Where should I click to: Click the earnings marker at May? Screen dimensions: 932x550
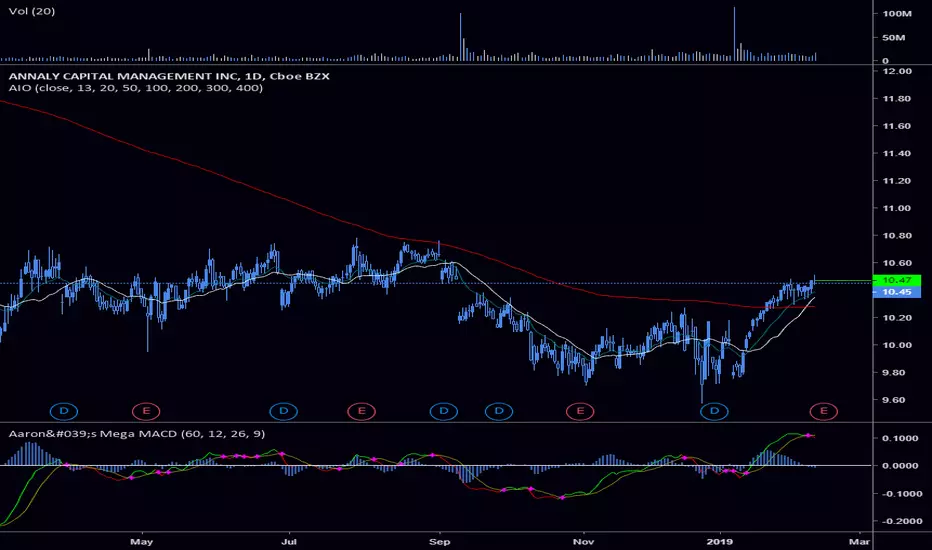146,411
